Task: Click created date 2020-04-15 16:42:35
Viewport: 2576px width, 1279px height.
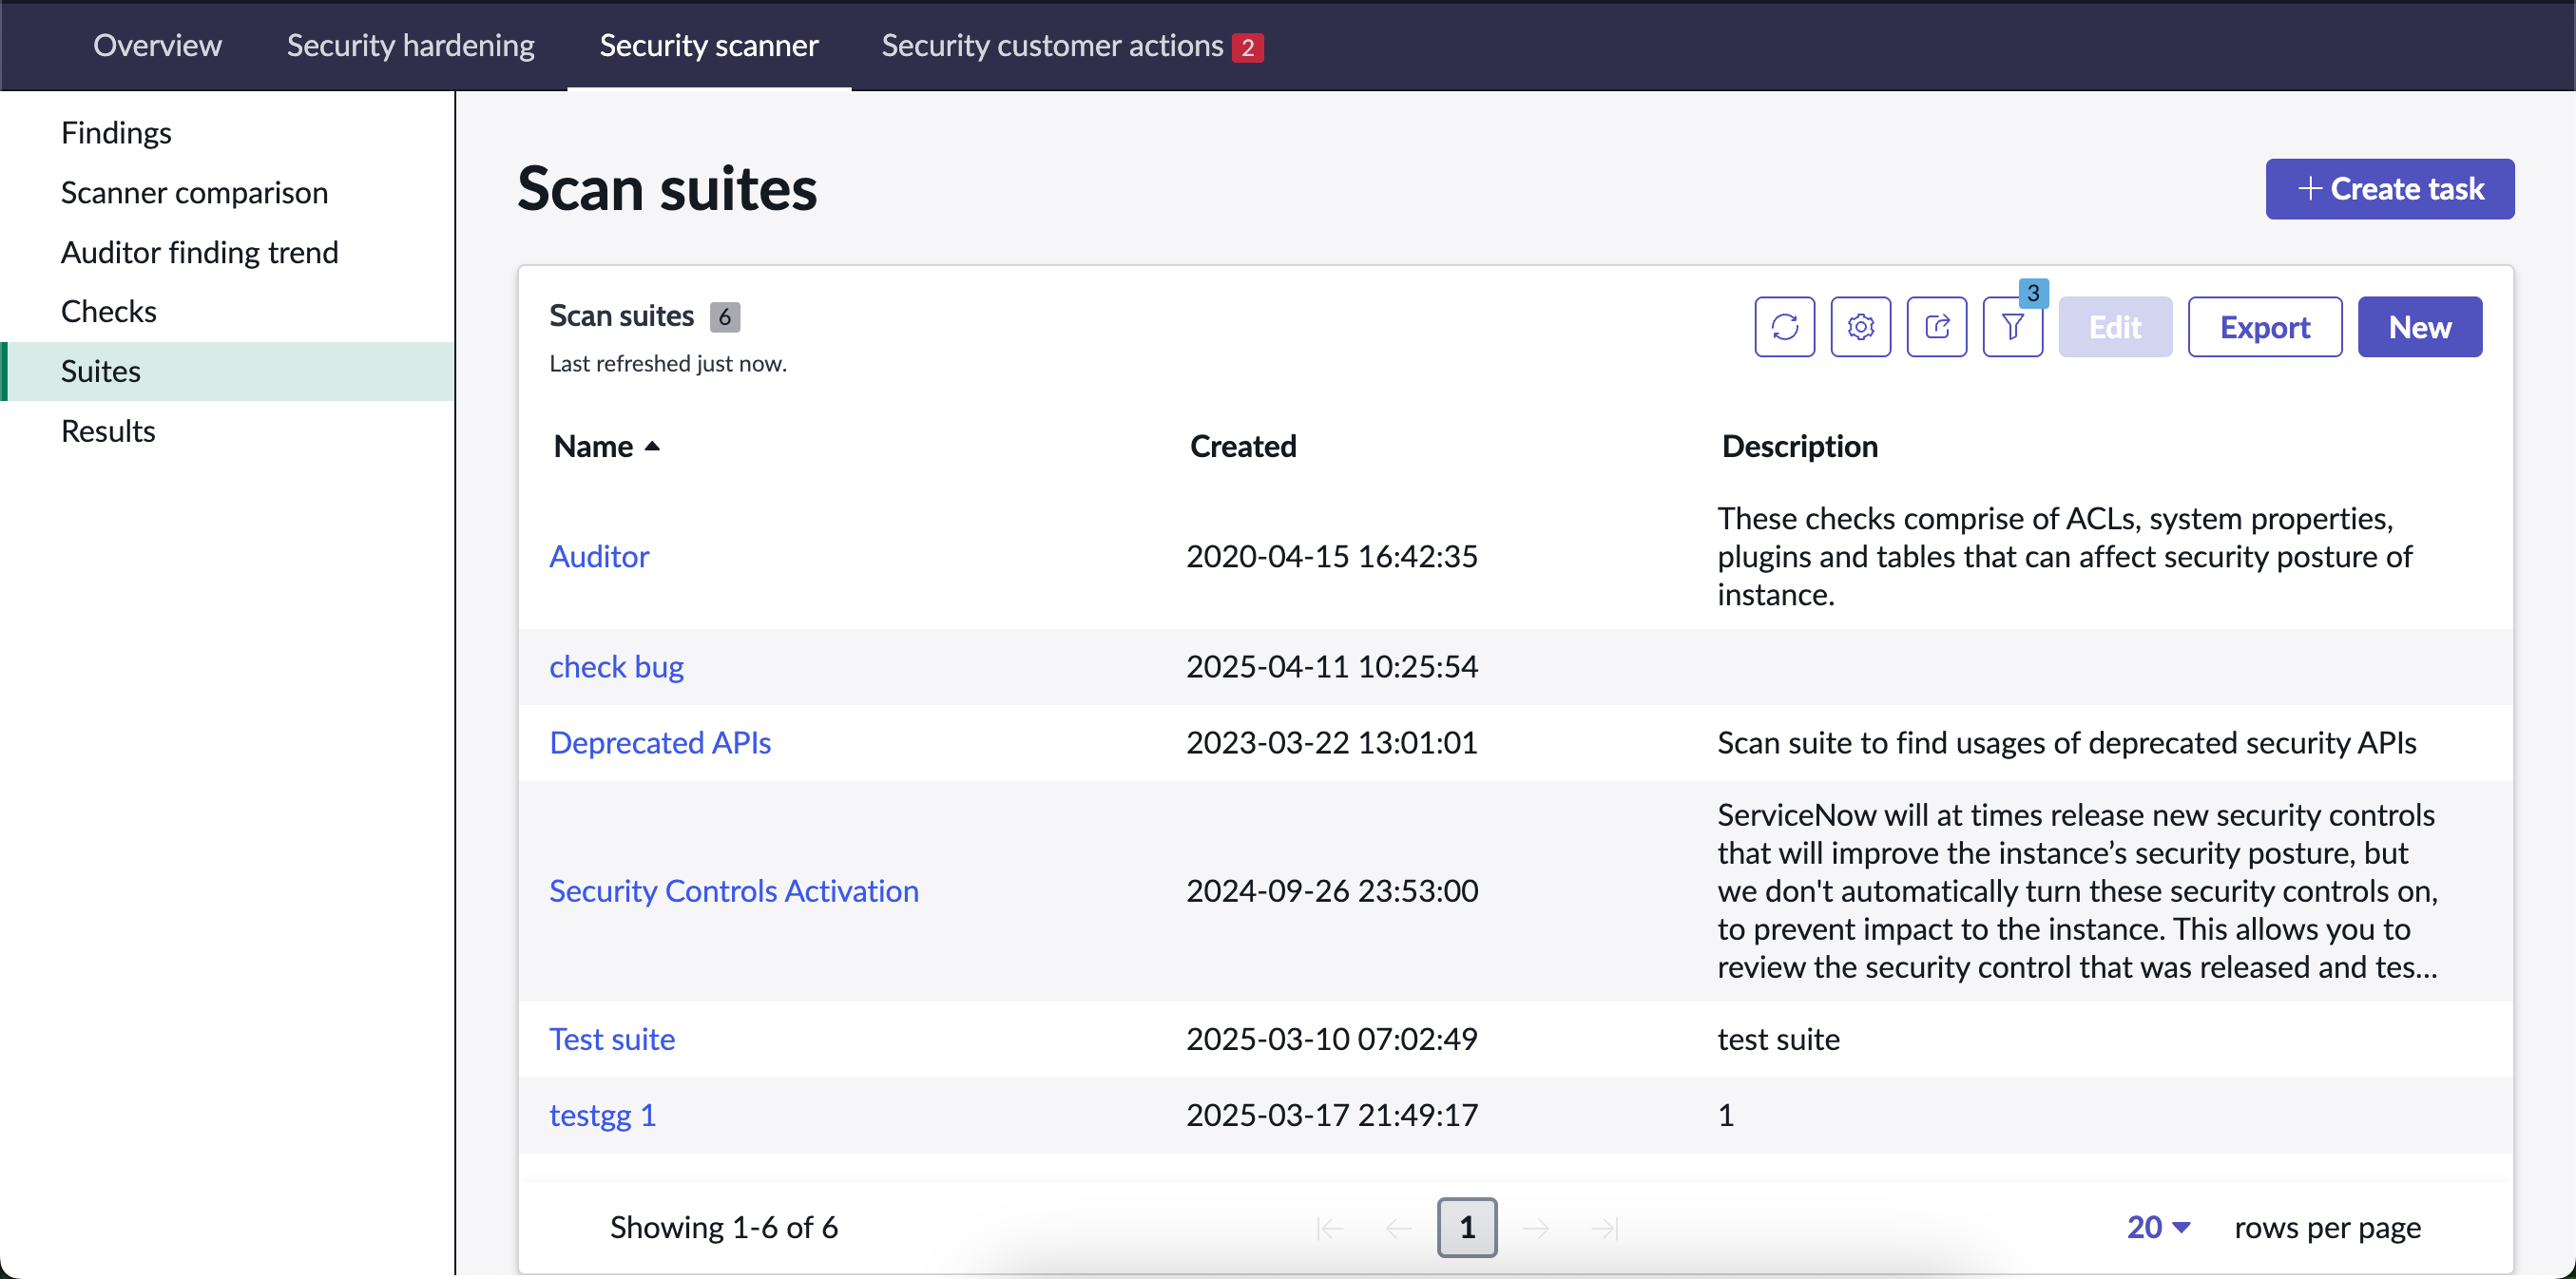Action: tap(1332, 556)
